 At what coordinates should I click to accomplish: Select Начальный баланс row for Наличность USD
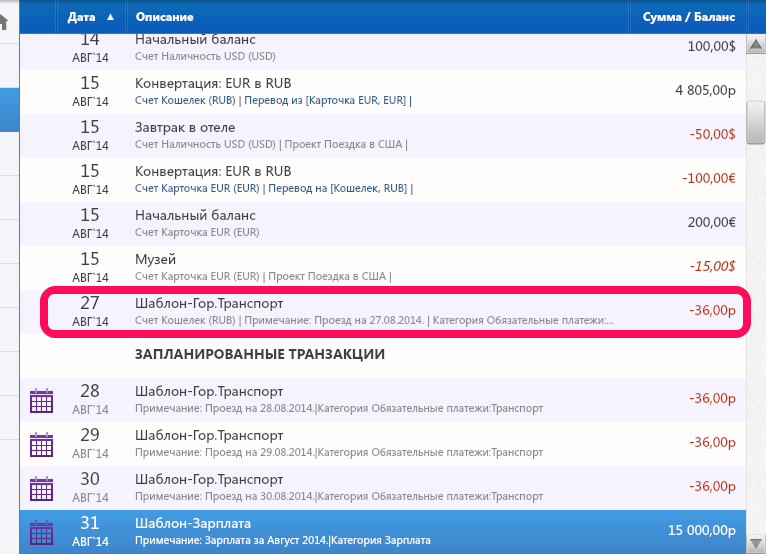[383, 51]
